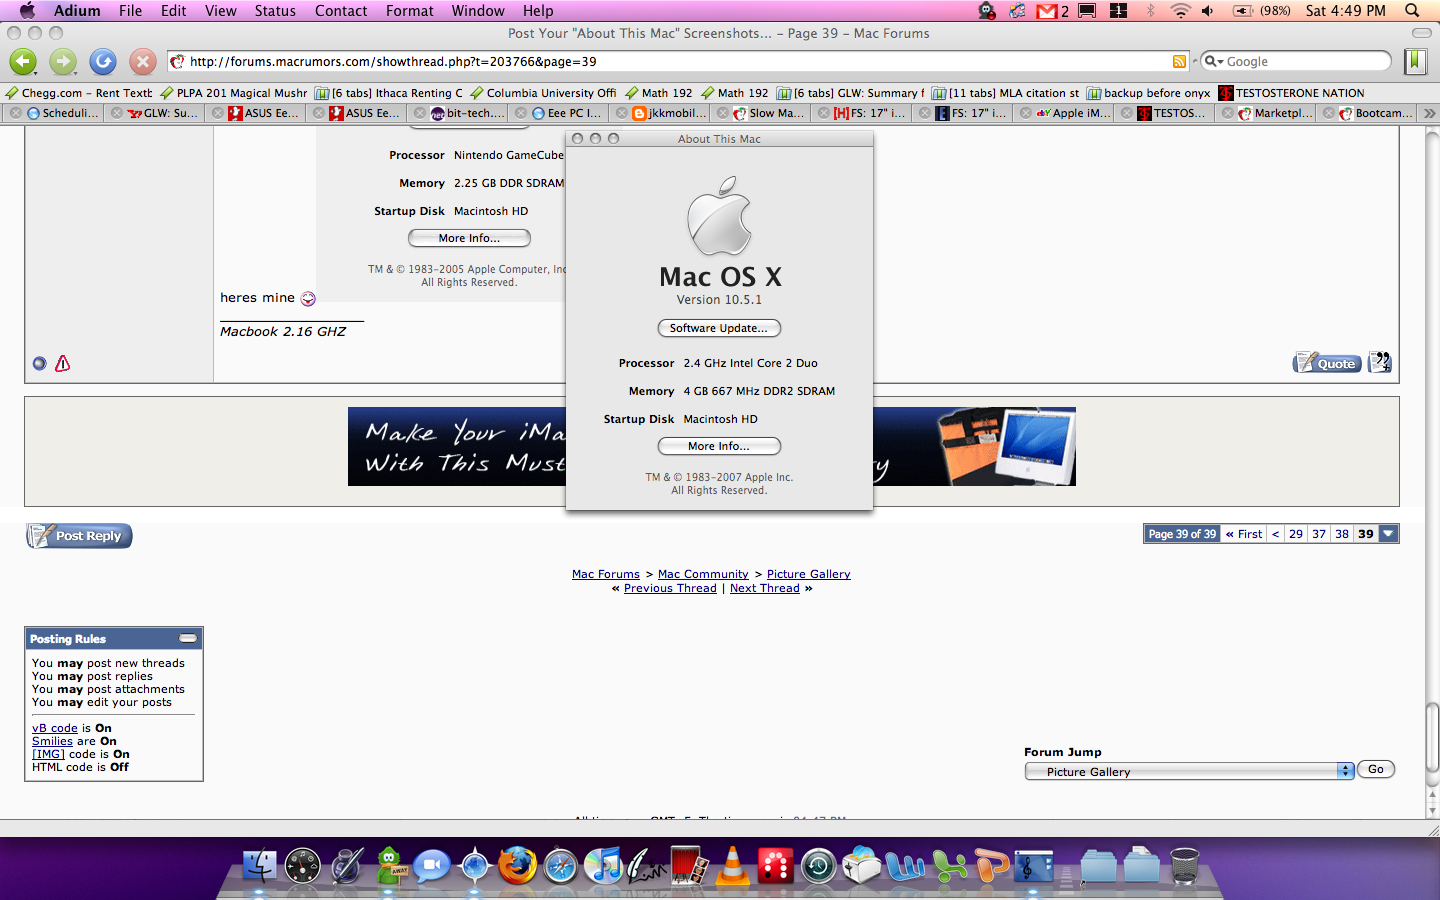The height and width of the screenshot is (900, 1440).
Task: Reload the page with the blue refresh button
Action: pos(103,62)
